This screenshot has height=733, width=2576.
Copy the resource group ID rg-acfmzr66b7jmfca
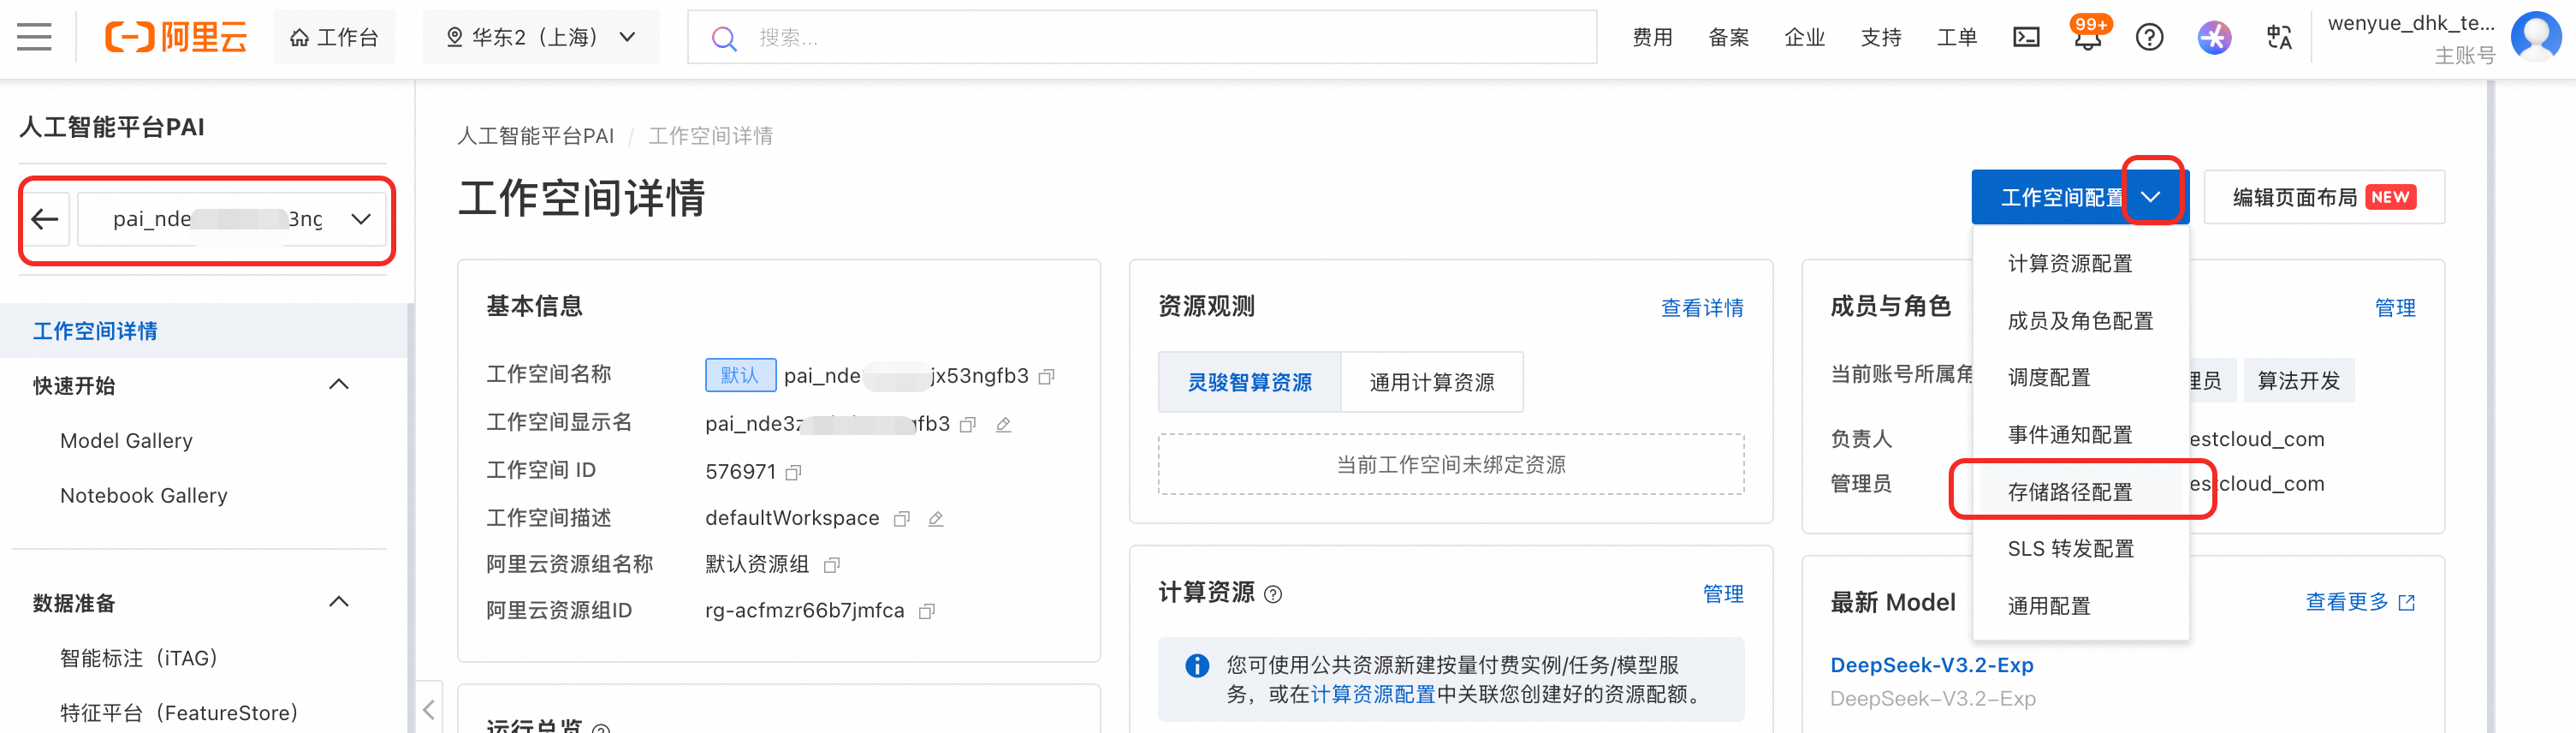pyautogui.click(x=926, y=611)
